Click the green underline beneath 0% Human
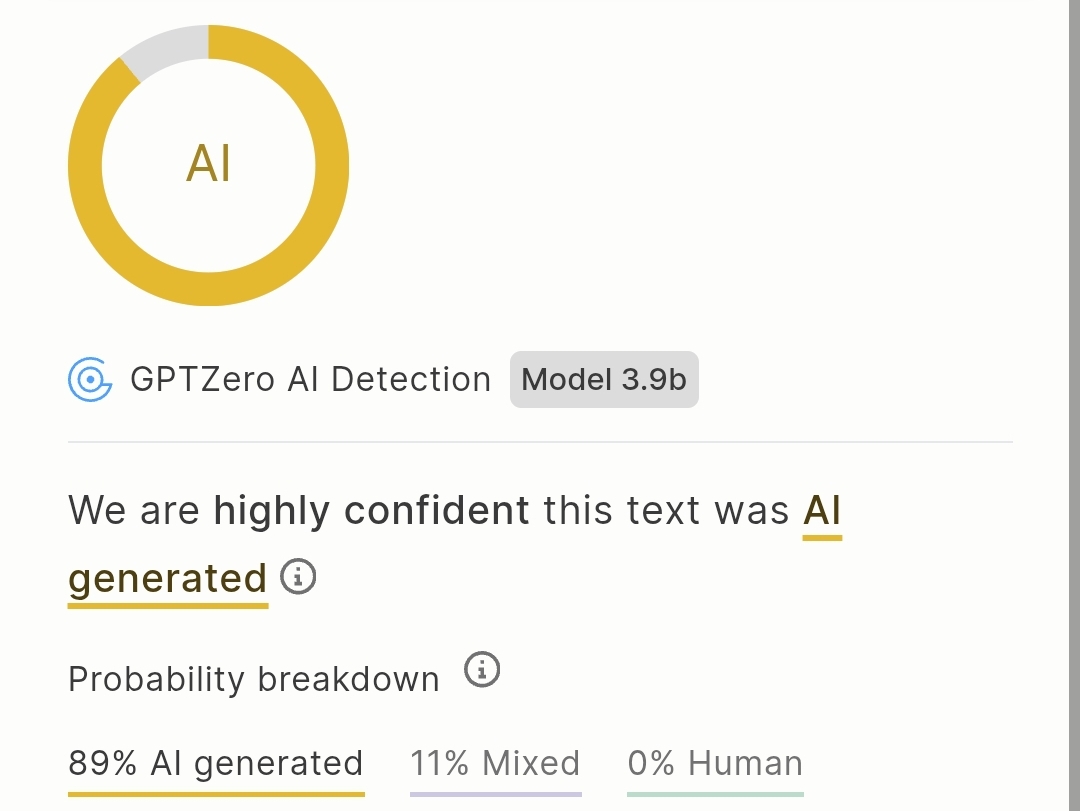 coord(716,794)
